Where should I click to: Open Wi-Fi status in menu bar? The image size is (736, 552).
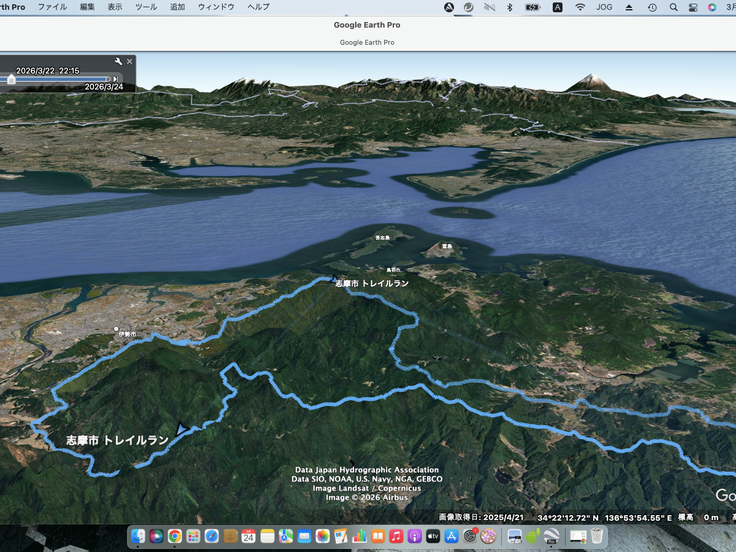580,7
